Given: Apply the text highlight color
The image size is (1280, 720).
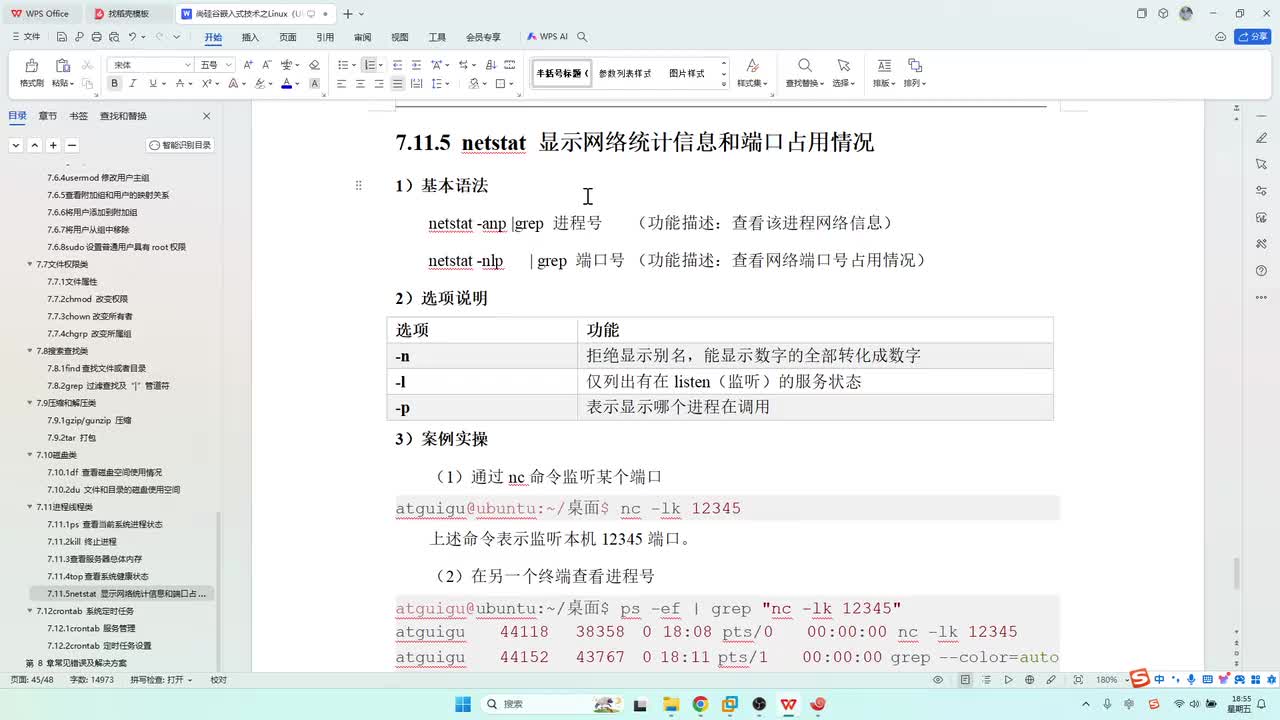Looking at the screenshot, I should pos(262,84).
